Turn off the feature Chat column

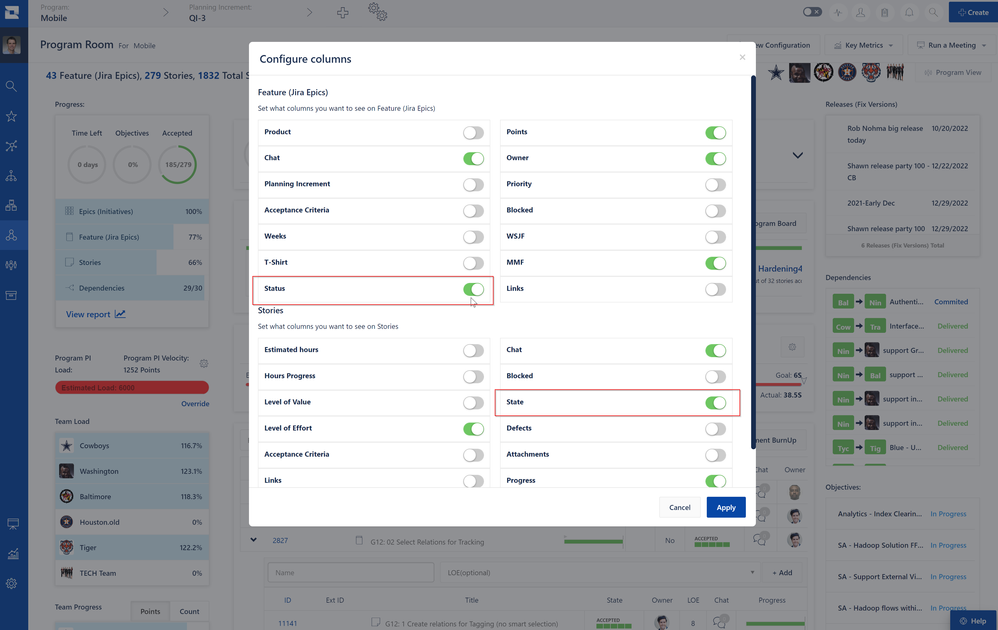(473, 158)
